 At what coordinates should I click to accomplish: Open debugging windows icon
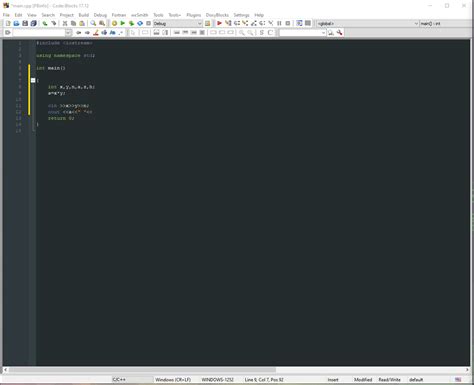[x=299, y=23]
